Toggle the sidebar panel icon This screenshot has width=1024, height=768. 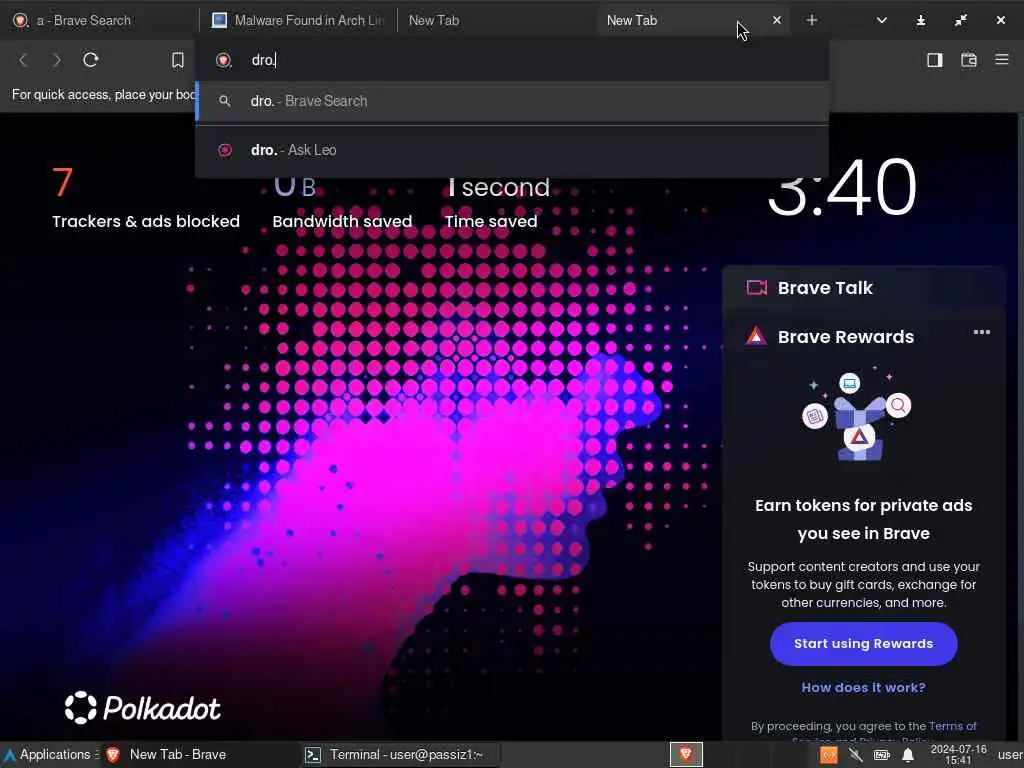click(935, 60)
